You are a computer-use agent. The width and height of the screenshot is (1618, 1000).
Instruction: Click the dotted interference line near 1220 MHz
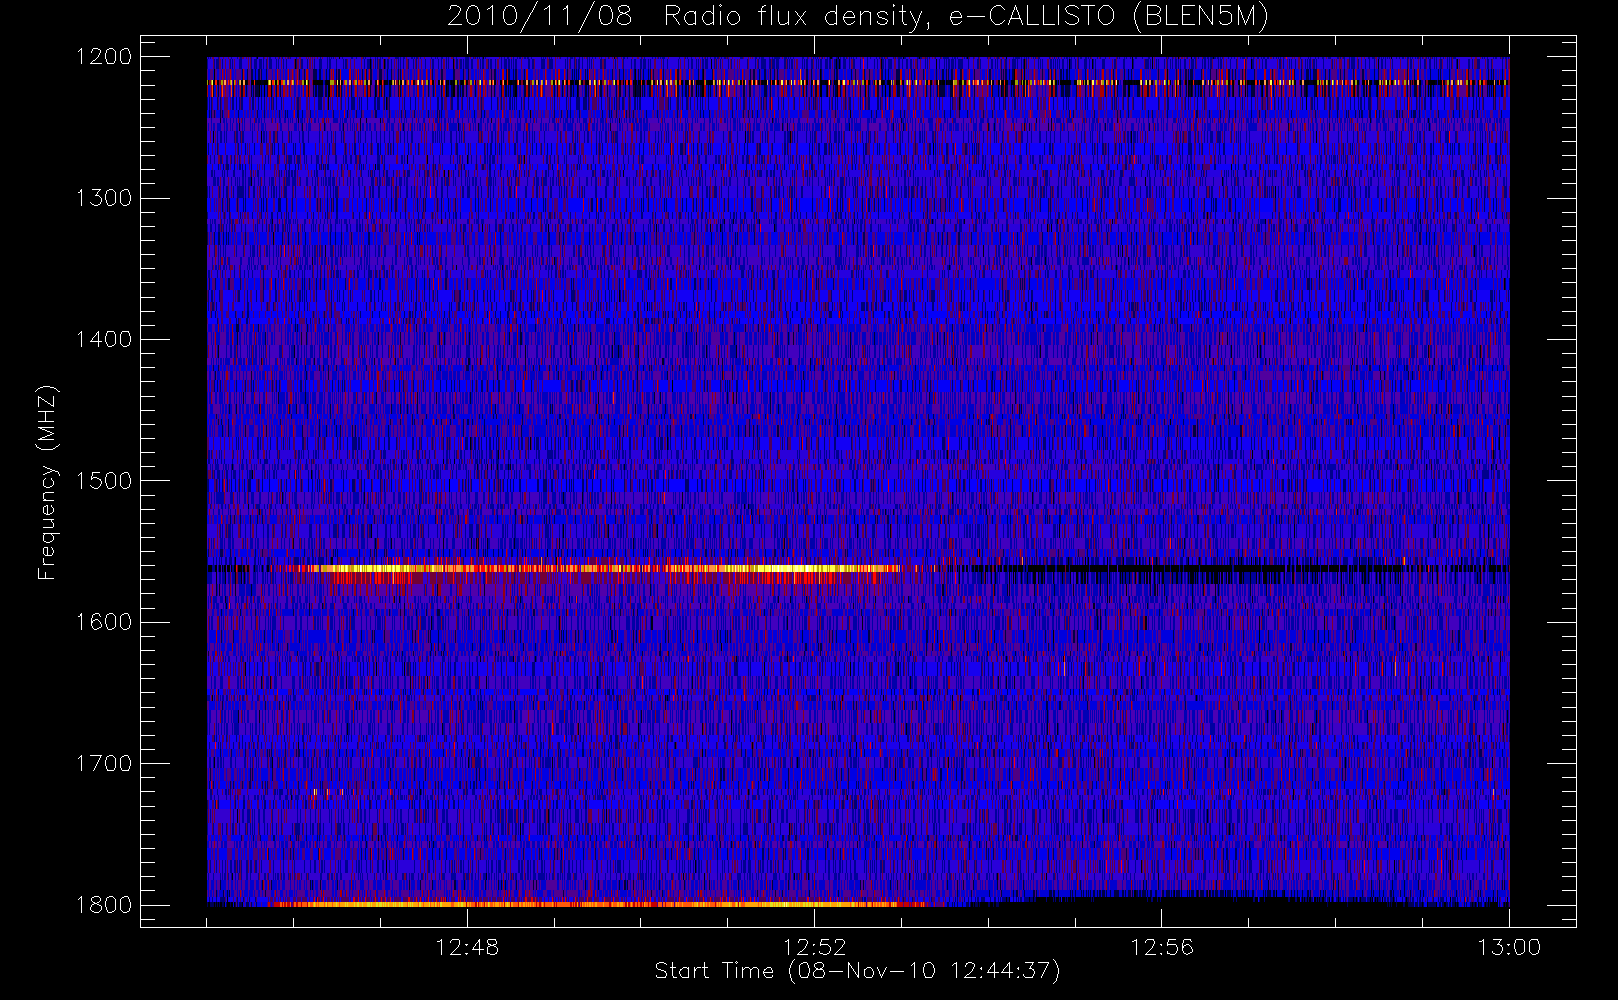tap(858, 82)
